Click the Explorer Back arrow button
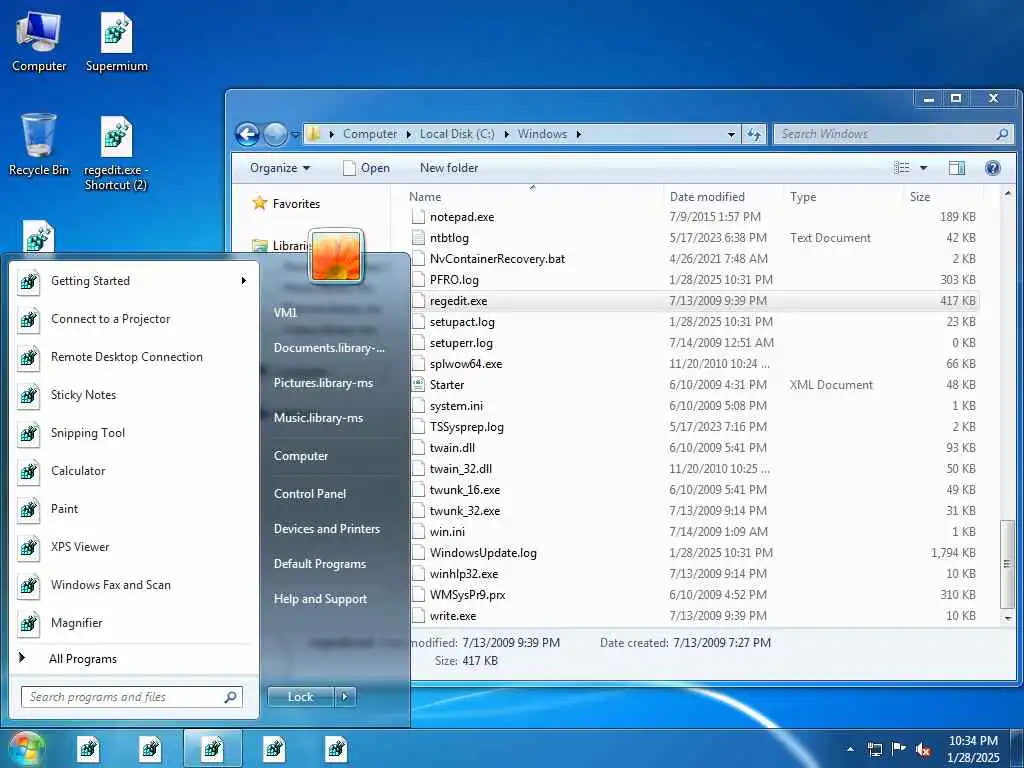The width and height of the screenshot is (1024, 768). coord(247,135)
